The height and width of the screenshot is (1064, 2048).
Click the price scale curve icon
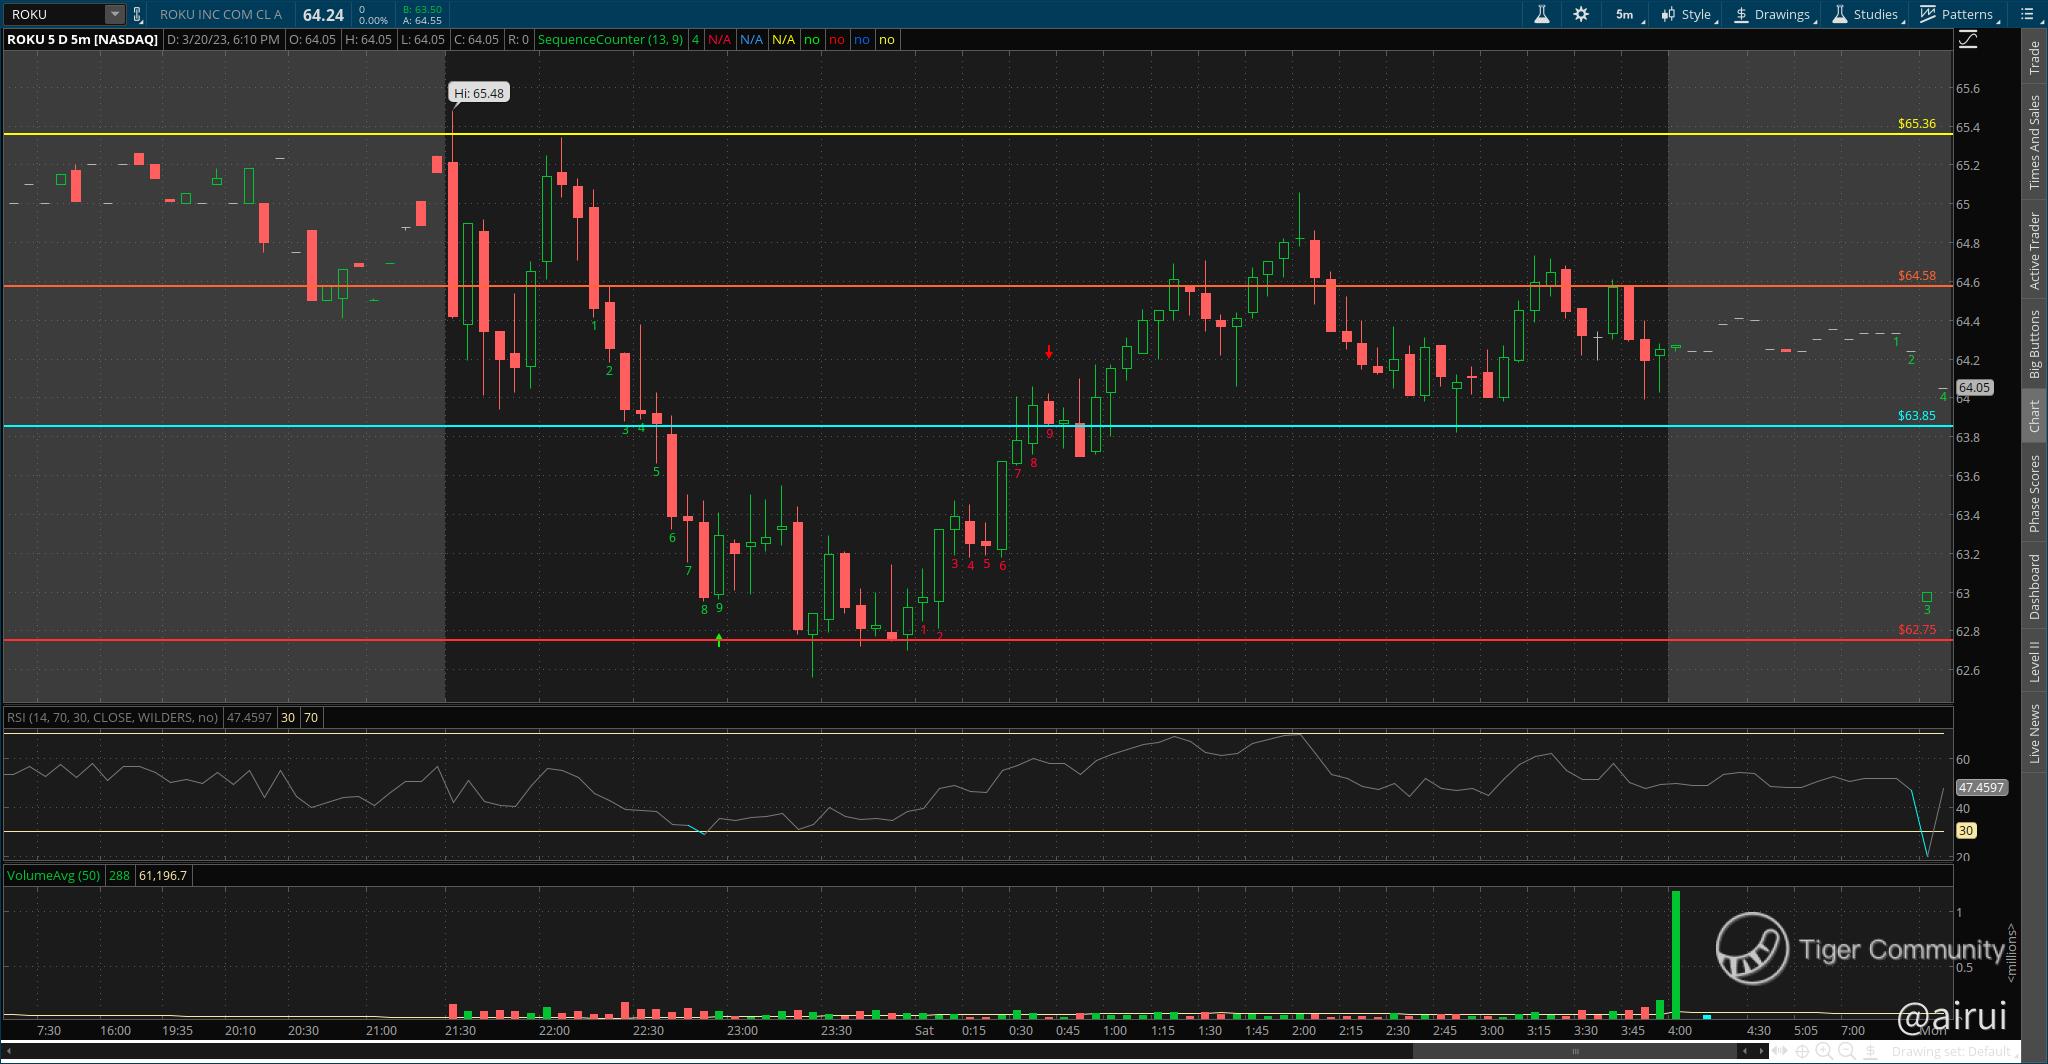pos(1967,40)
